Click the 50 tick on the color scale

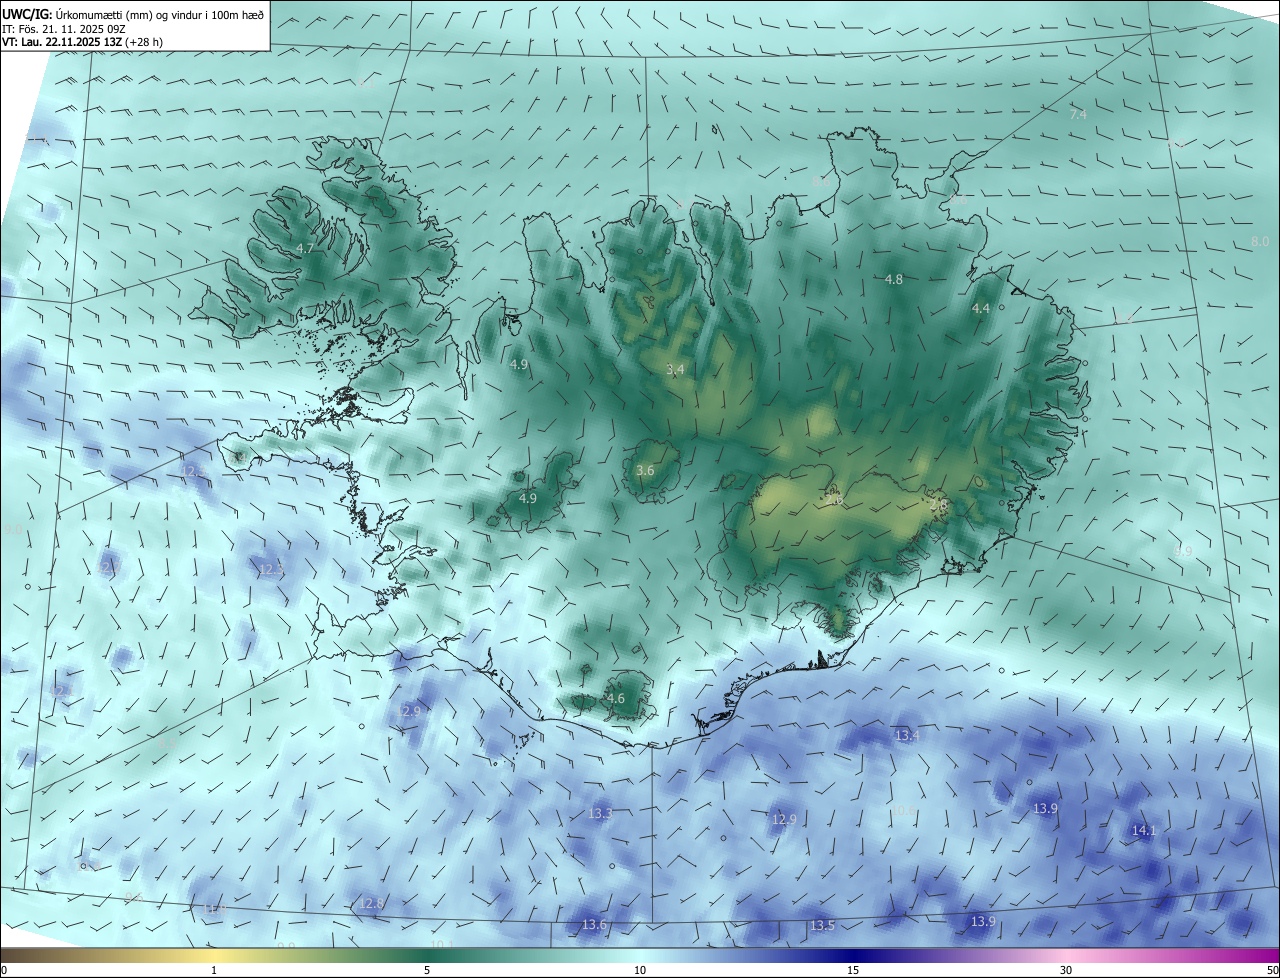(1272, 971)
